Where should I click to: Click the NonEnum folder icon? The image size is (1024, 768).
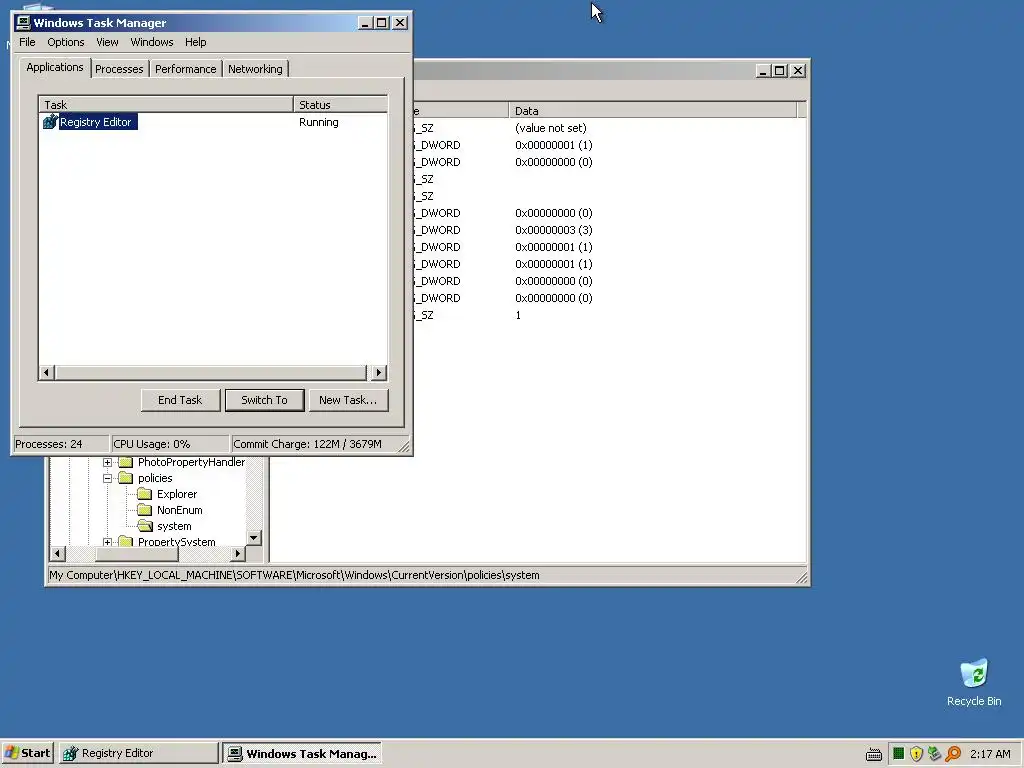click(x=144, y=510)
